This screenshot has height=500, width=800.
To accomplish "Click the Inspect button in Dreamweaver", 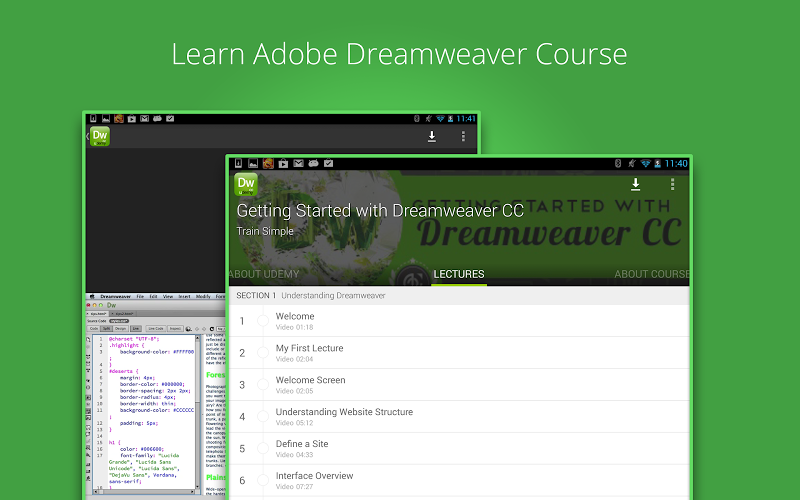I will click(x=175, y=329).
